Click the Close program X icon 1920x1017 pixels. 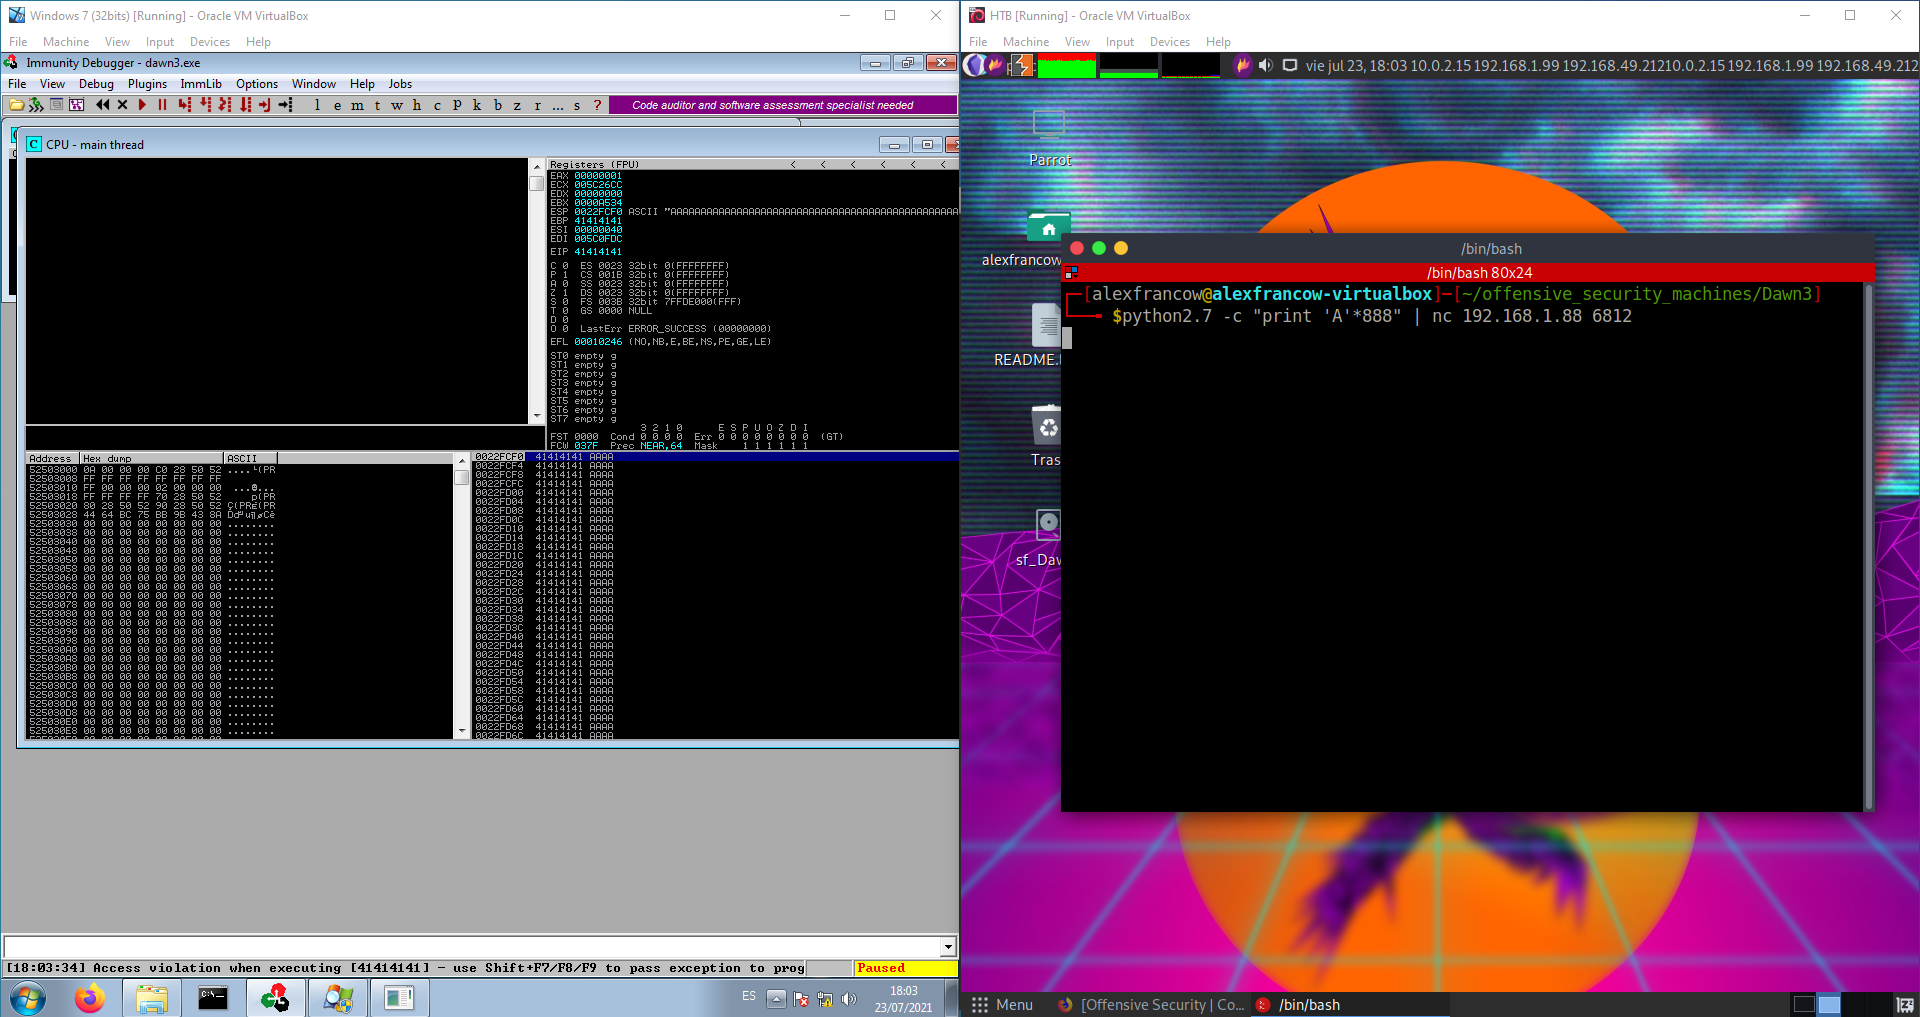click(122, 105)
